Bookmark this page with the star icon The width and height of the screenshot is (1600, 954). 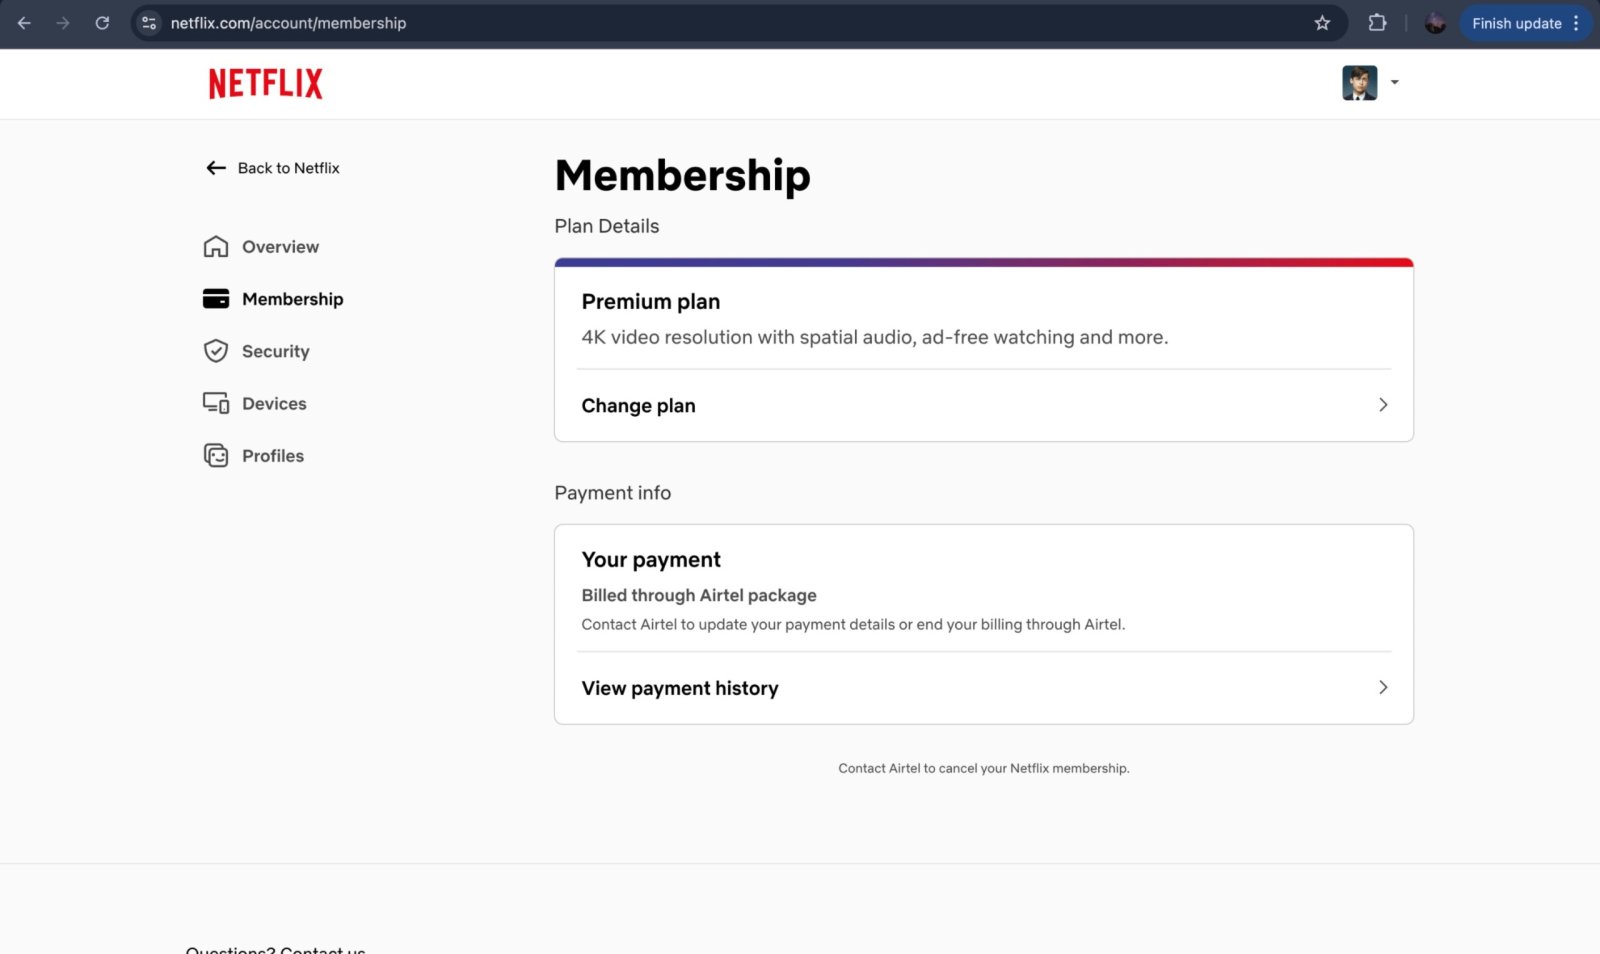click(x=1322, y=23)
